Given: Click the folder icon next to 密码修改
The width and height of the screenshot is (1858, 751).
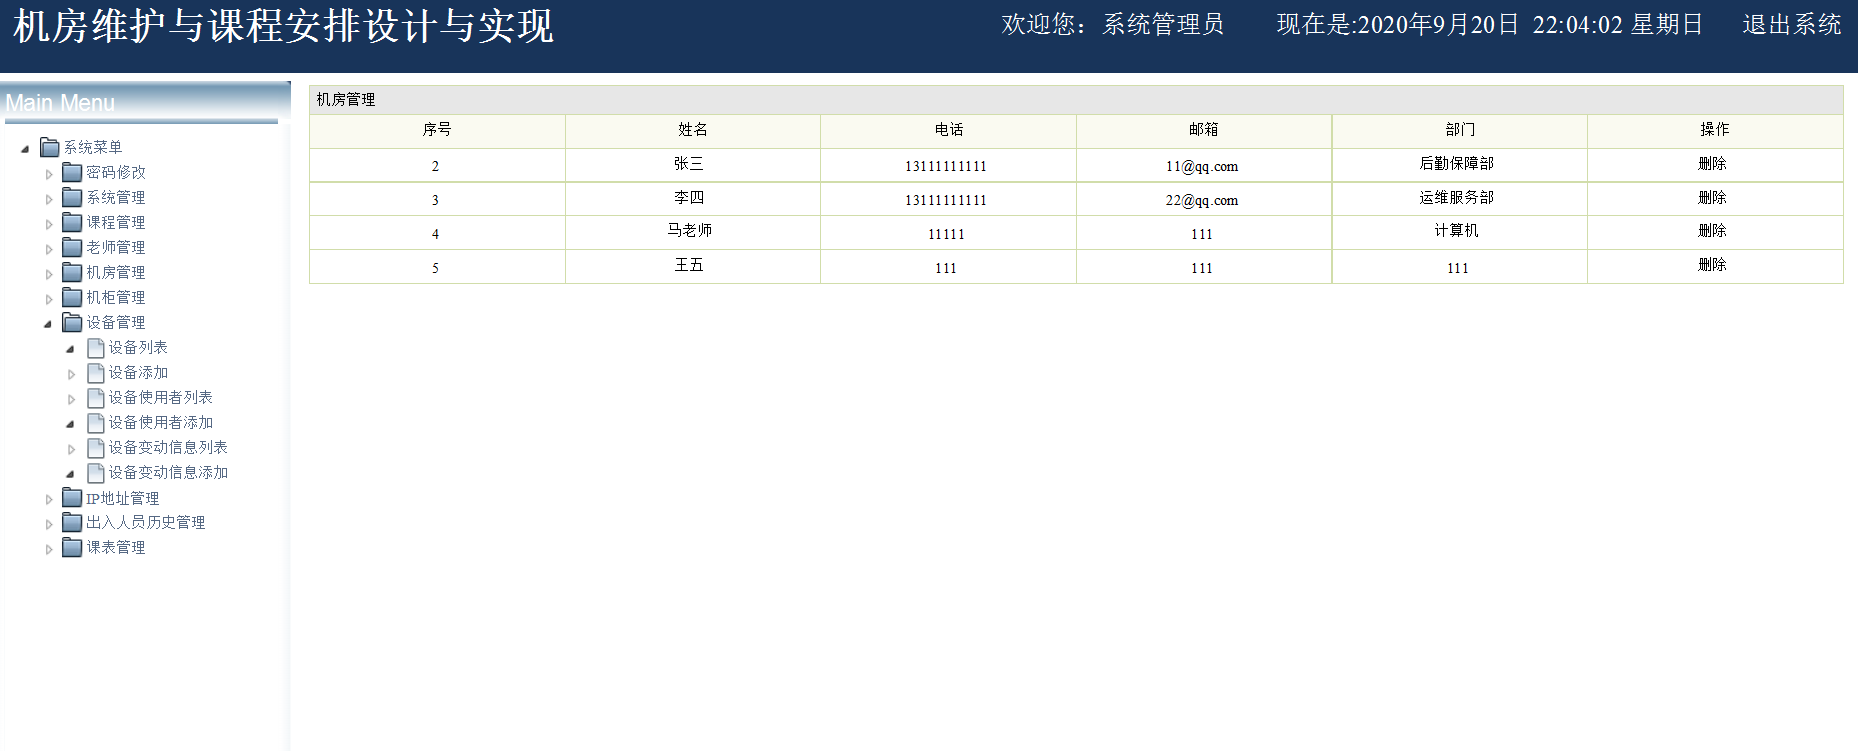Looking at the screenshot, I should pyautogui.click(x=72, y=173).
